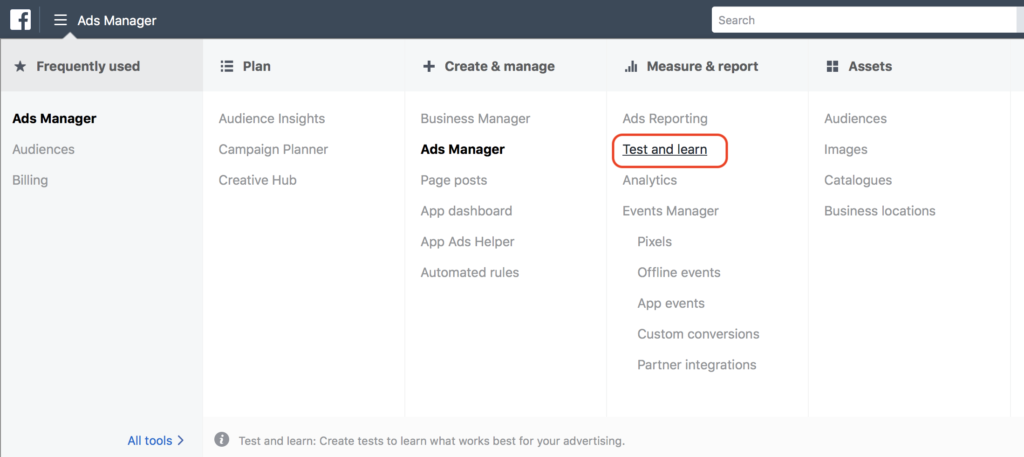Open Billing in Frequently used
This screenshot has height=457, width=1024.
30,181
